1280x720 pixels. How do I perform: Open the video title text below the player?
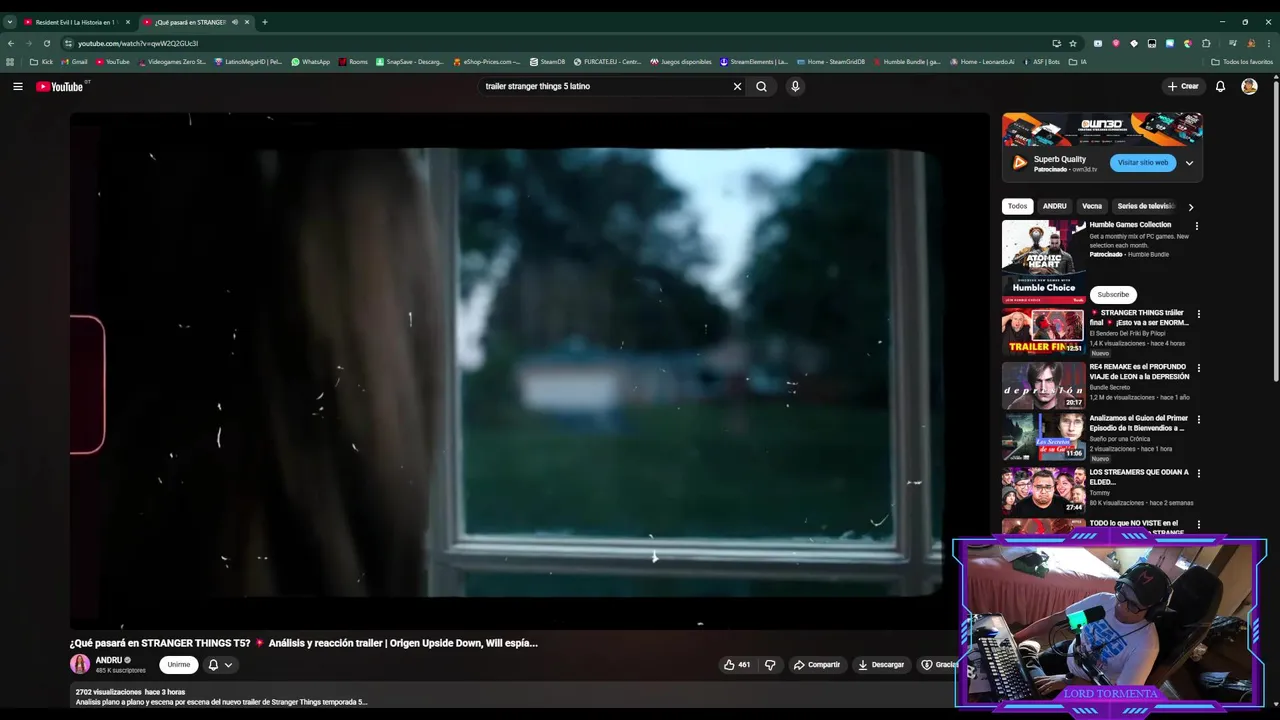click(x=304, y=643)
